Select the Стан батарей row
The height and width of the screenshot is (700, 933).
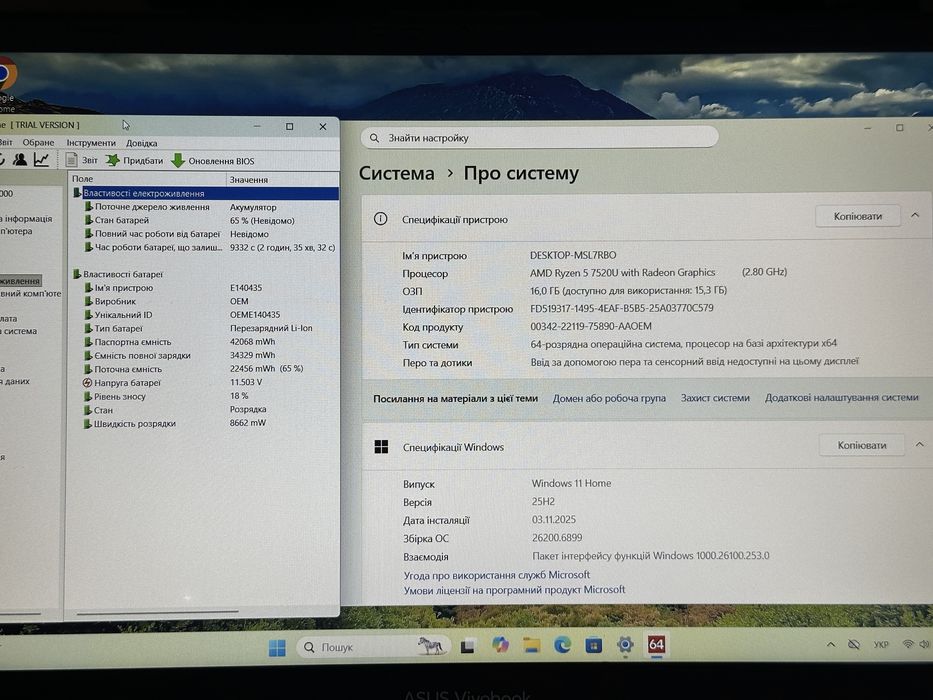(x=205, y=220)
